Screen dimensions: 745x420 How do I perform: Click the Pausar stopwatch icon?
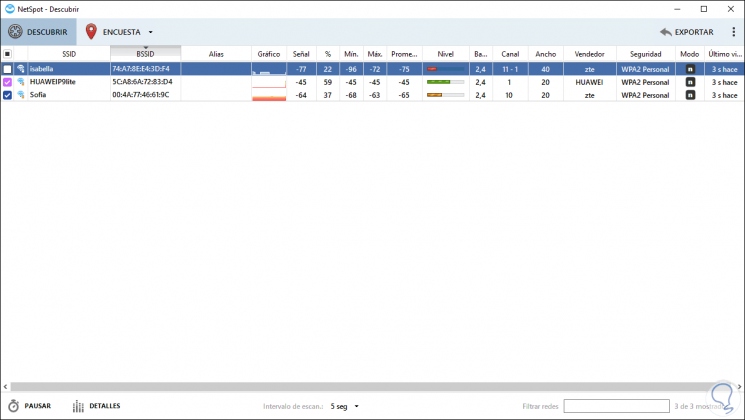click(14, 406)
